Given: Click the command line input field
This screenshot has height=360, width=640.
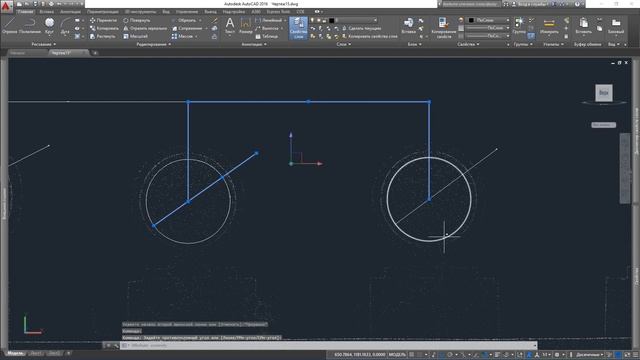Looking at the screenshot, I should coord(329,345).
